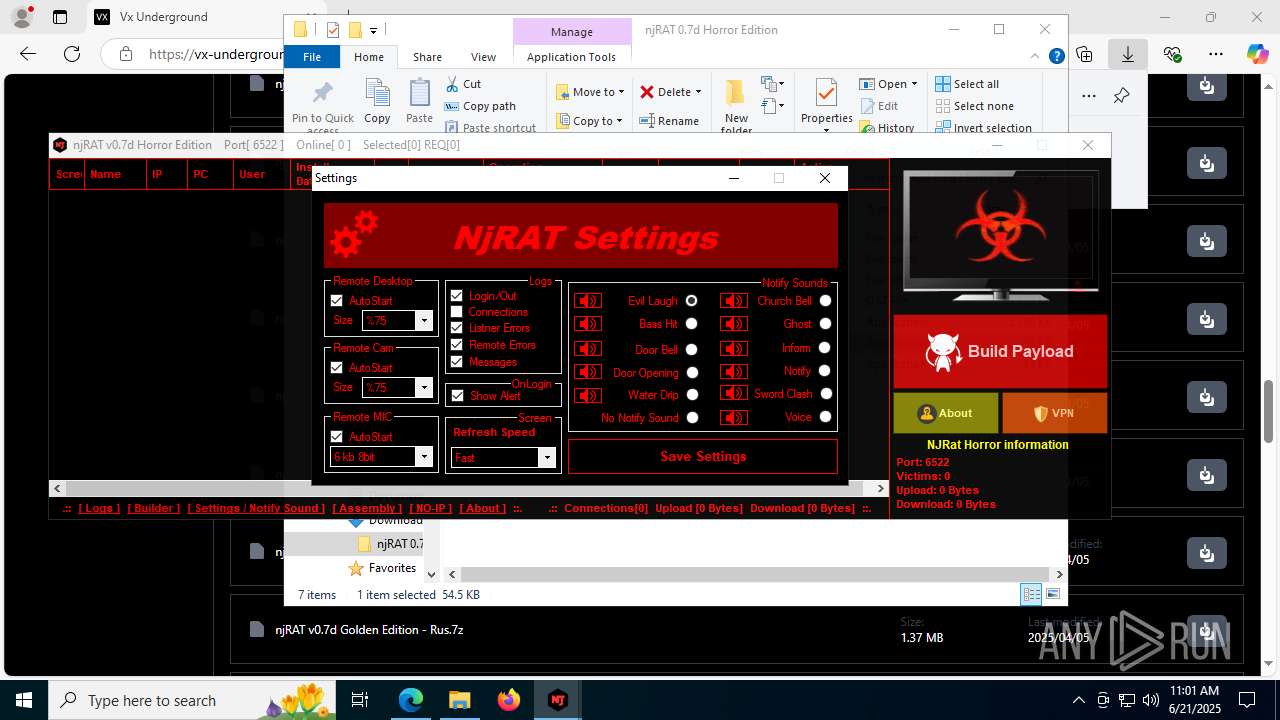Screen dimensions: 1280x720
Task: Switch to Share tab in Explorer
Action: tap(427, 57)
